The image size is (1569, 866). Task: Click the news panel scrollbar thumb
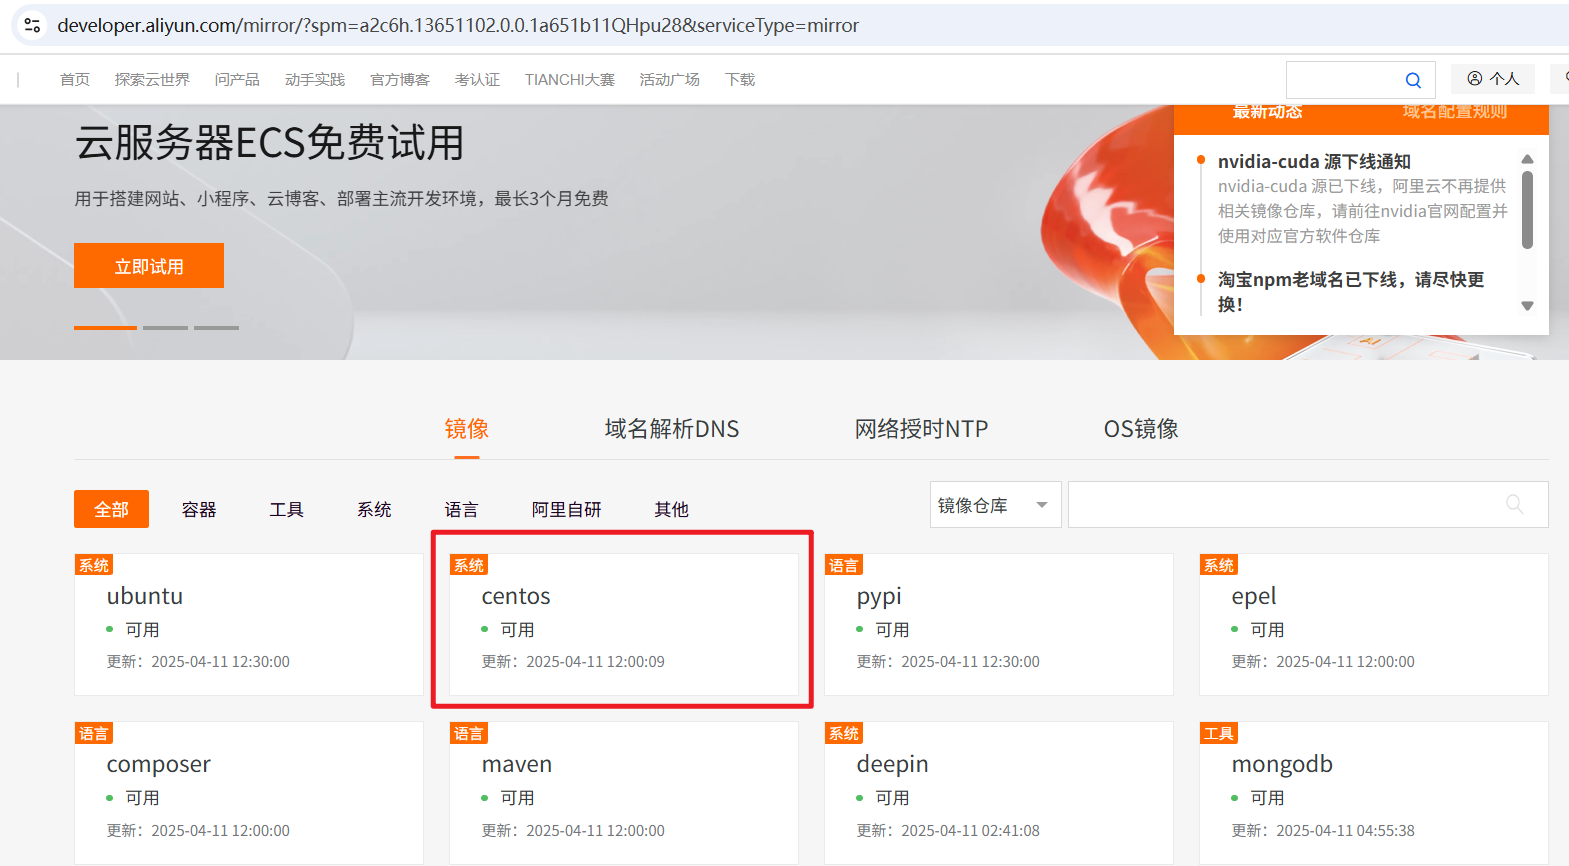1527,210
